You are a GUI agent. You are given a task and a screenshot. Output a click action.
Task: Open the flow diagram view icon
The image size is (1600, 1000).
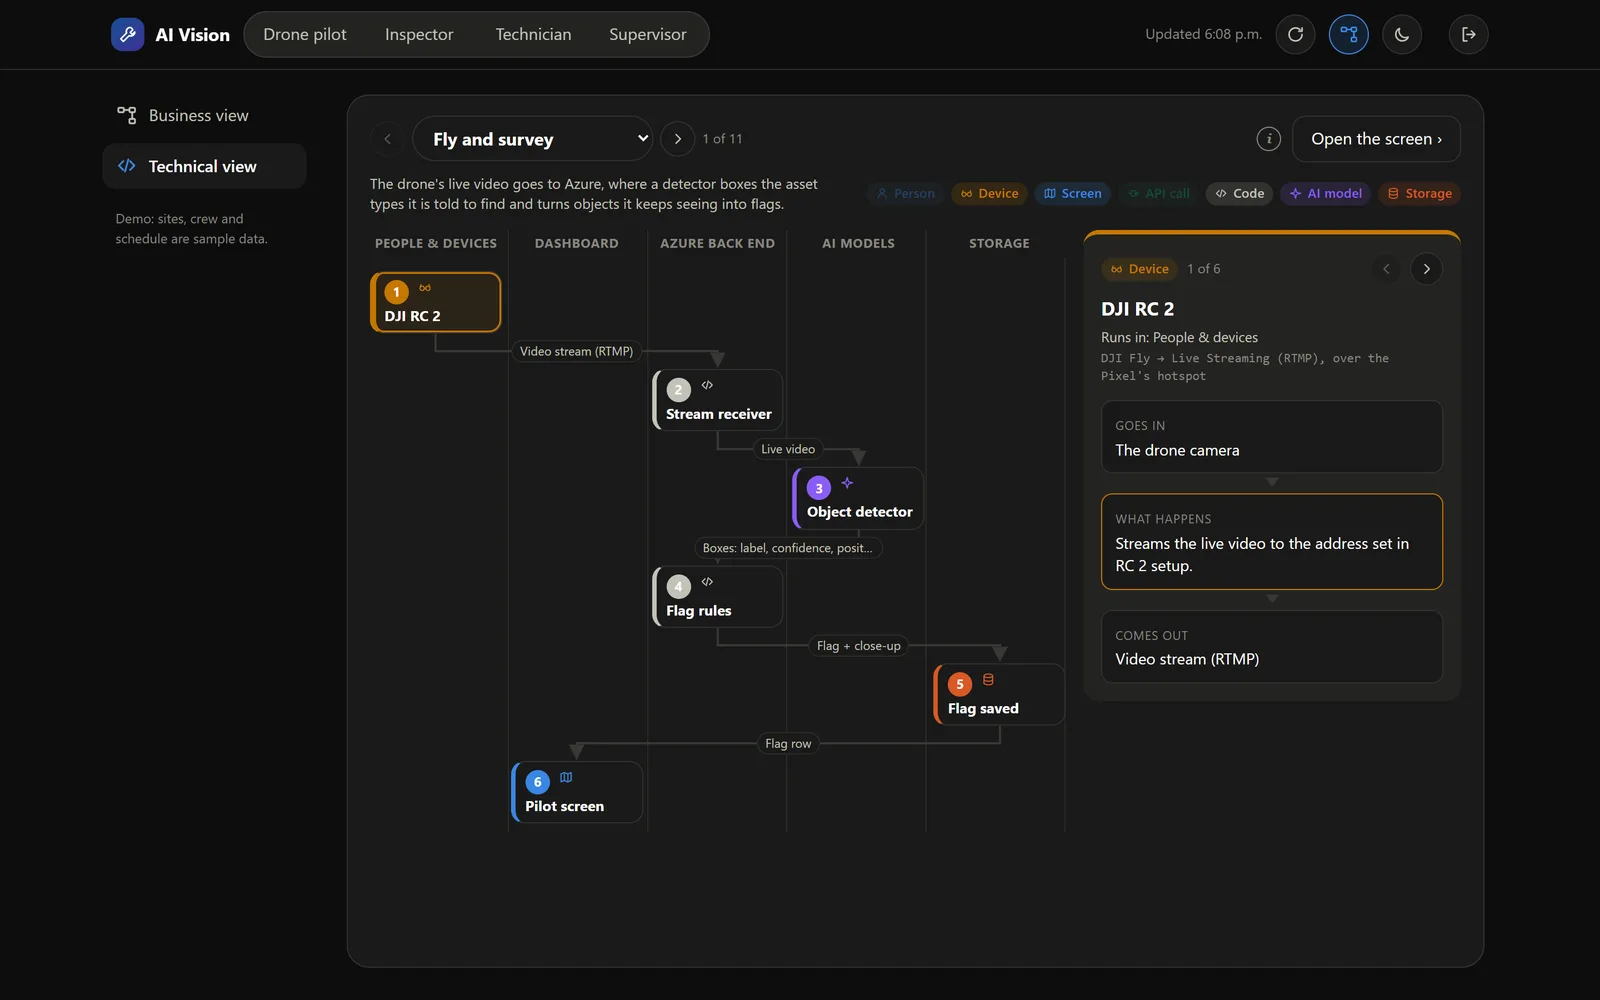click(x=1348, y=34)
